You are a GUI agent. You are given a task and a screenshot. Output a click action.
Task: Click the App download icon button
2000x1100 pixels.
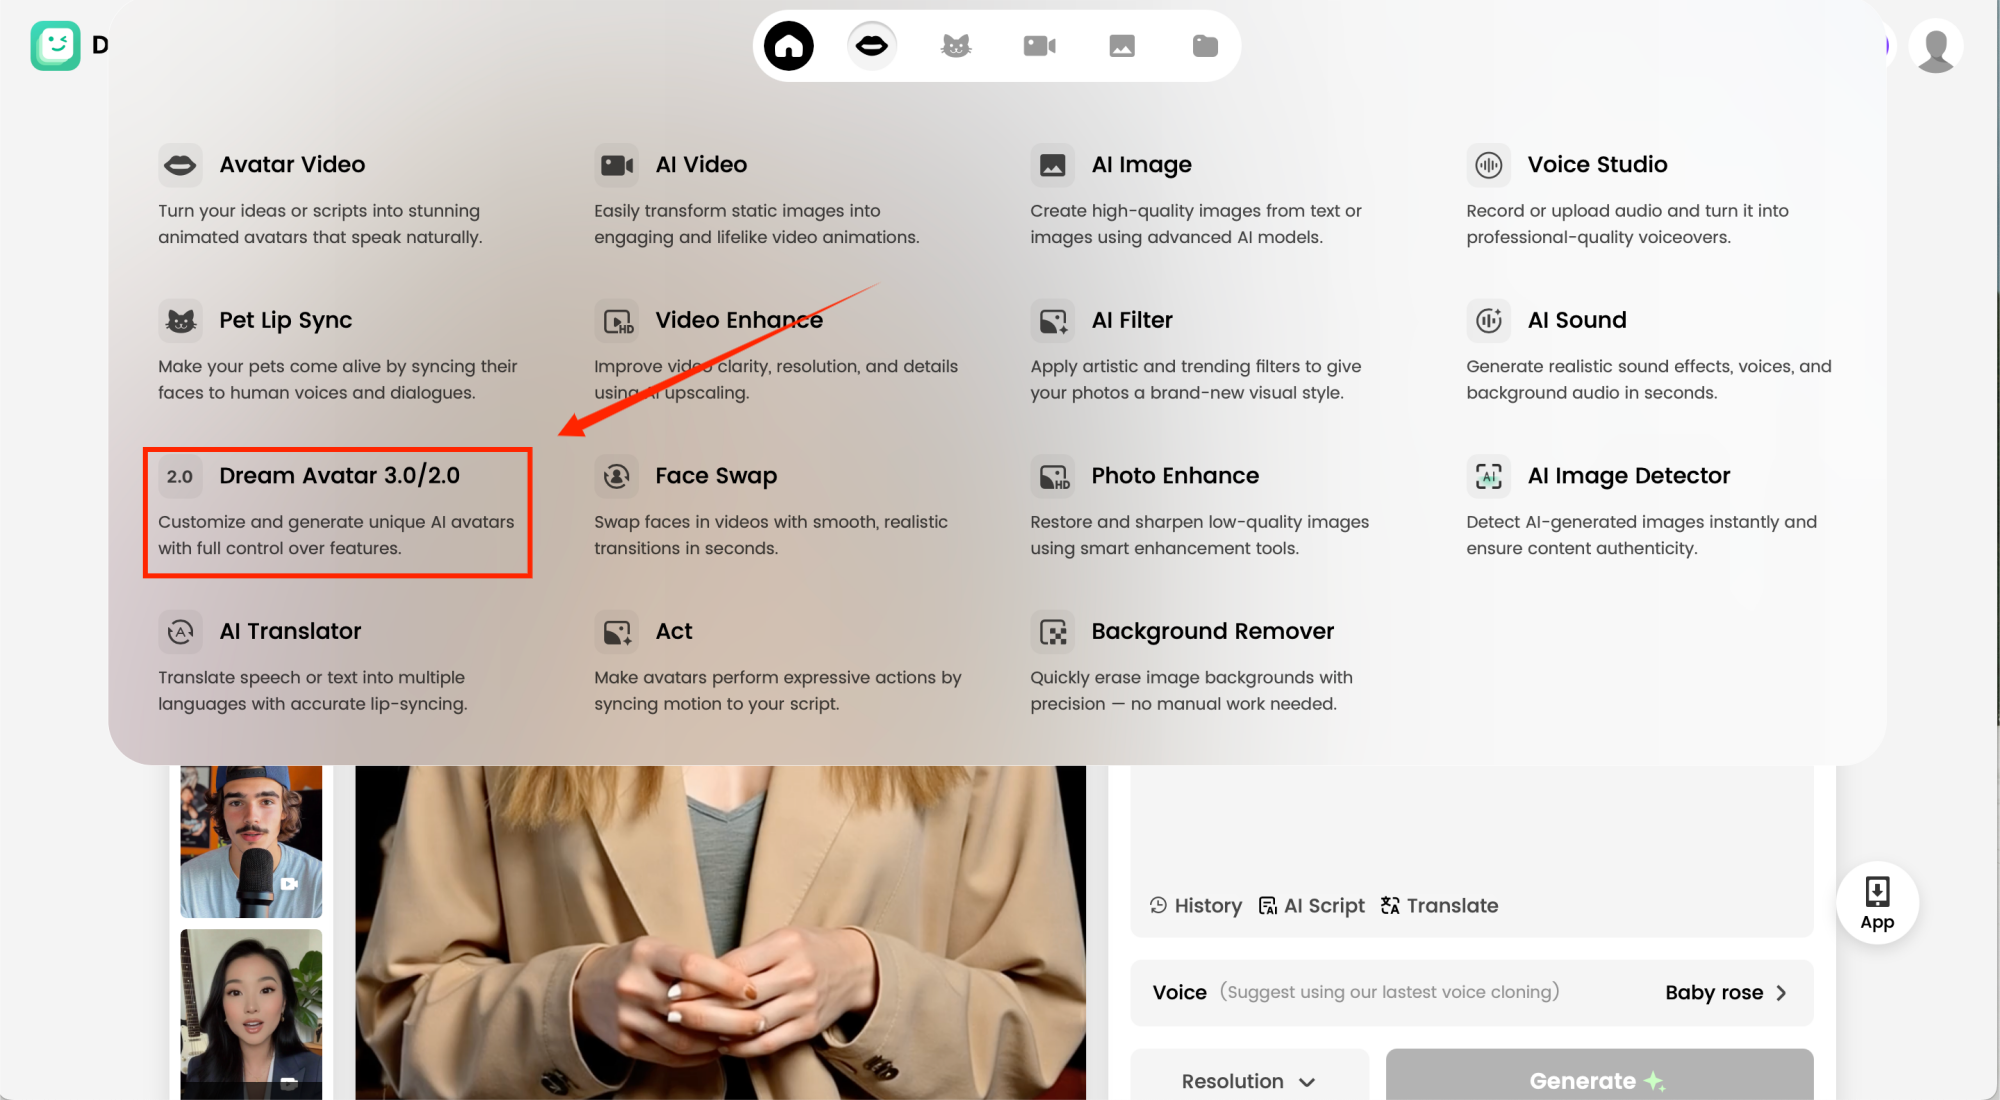click(x=1877, y=902)
